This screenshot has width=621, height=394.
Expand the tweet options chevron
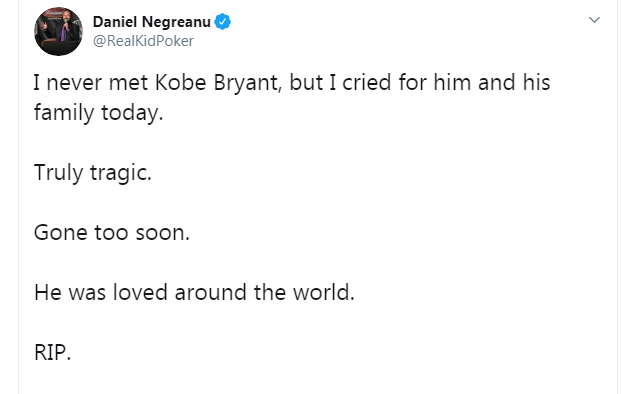594,20
